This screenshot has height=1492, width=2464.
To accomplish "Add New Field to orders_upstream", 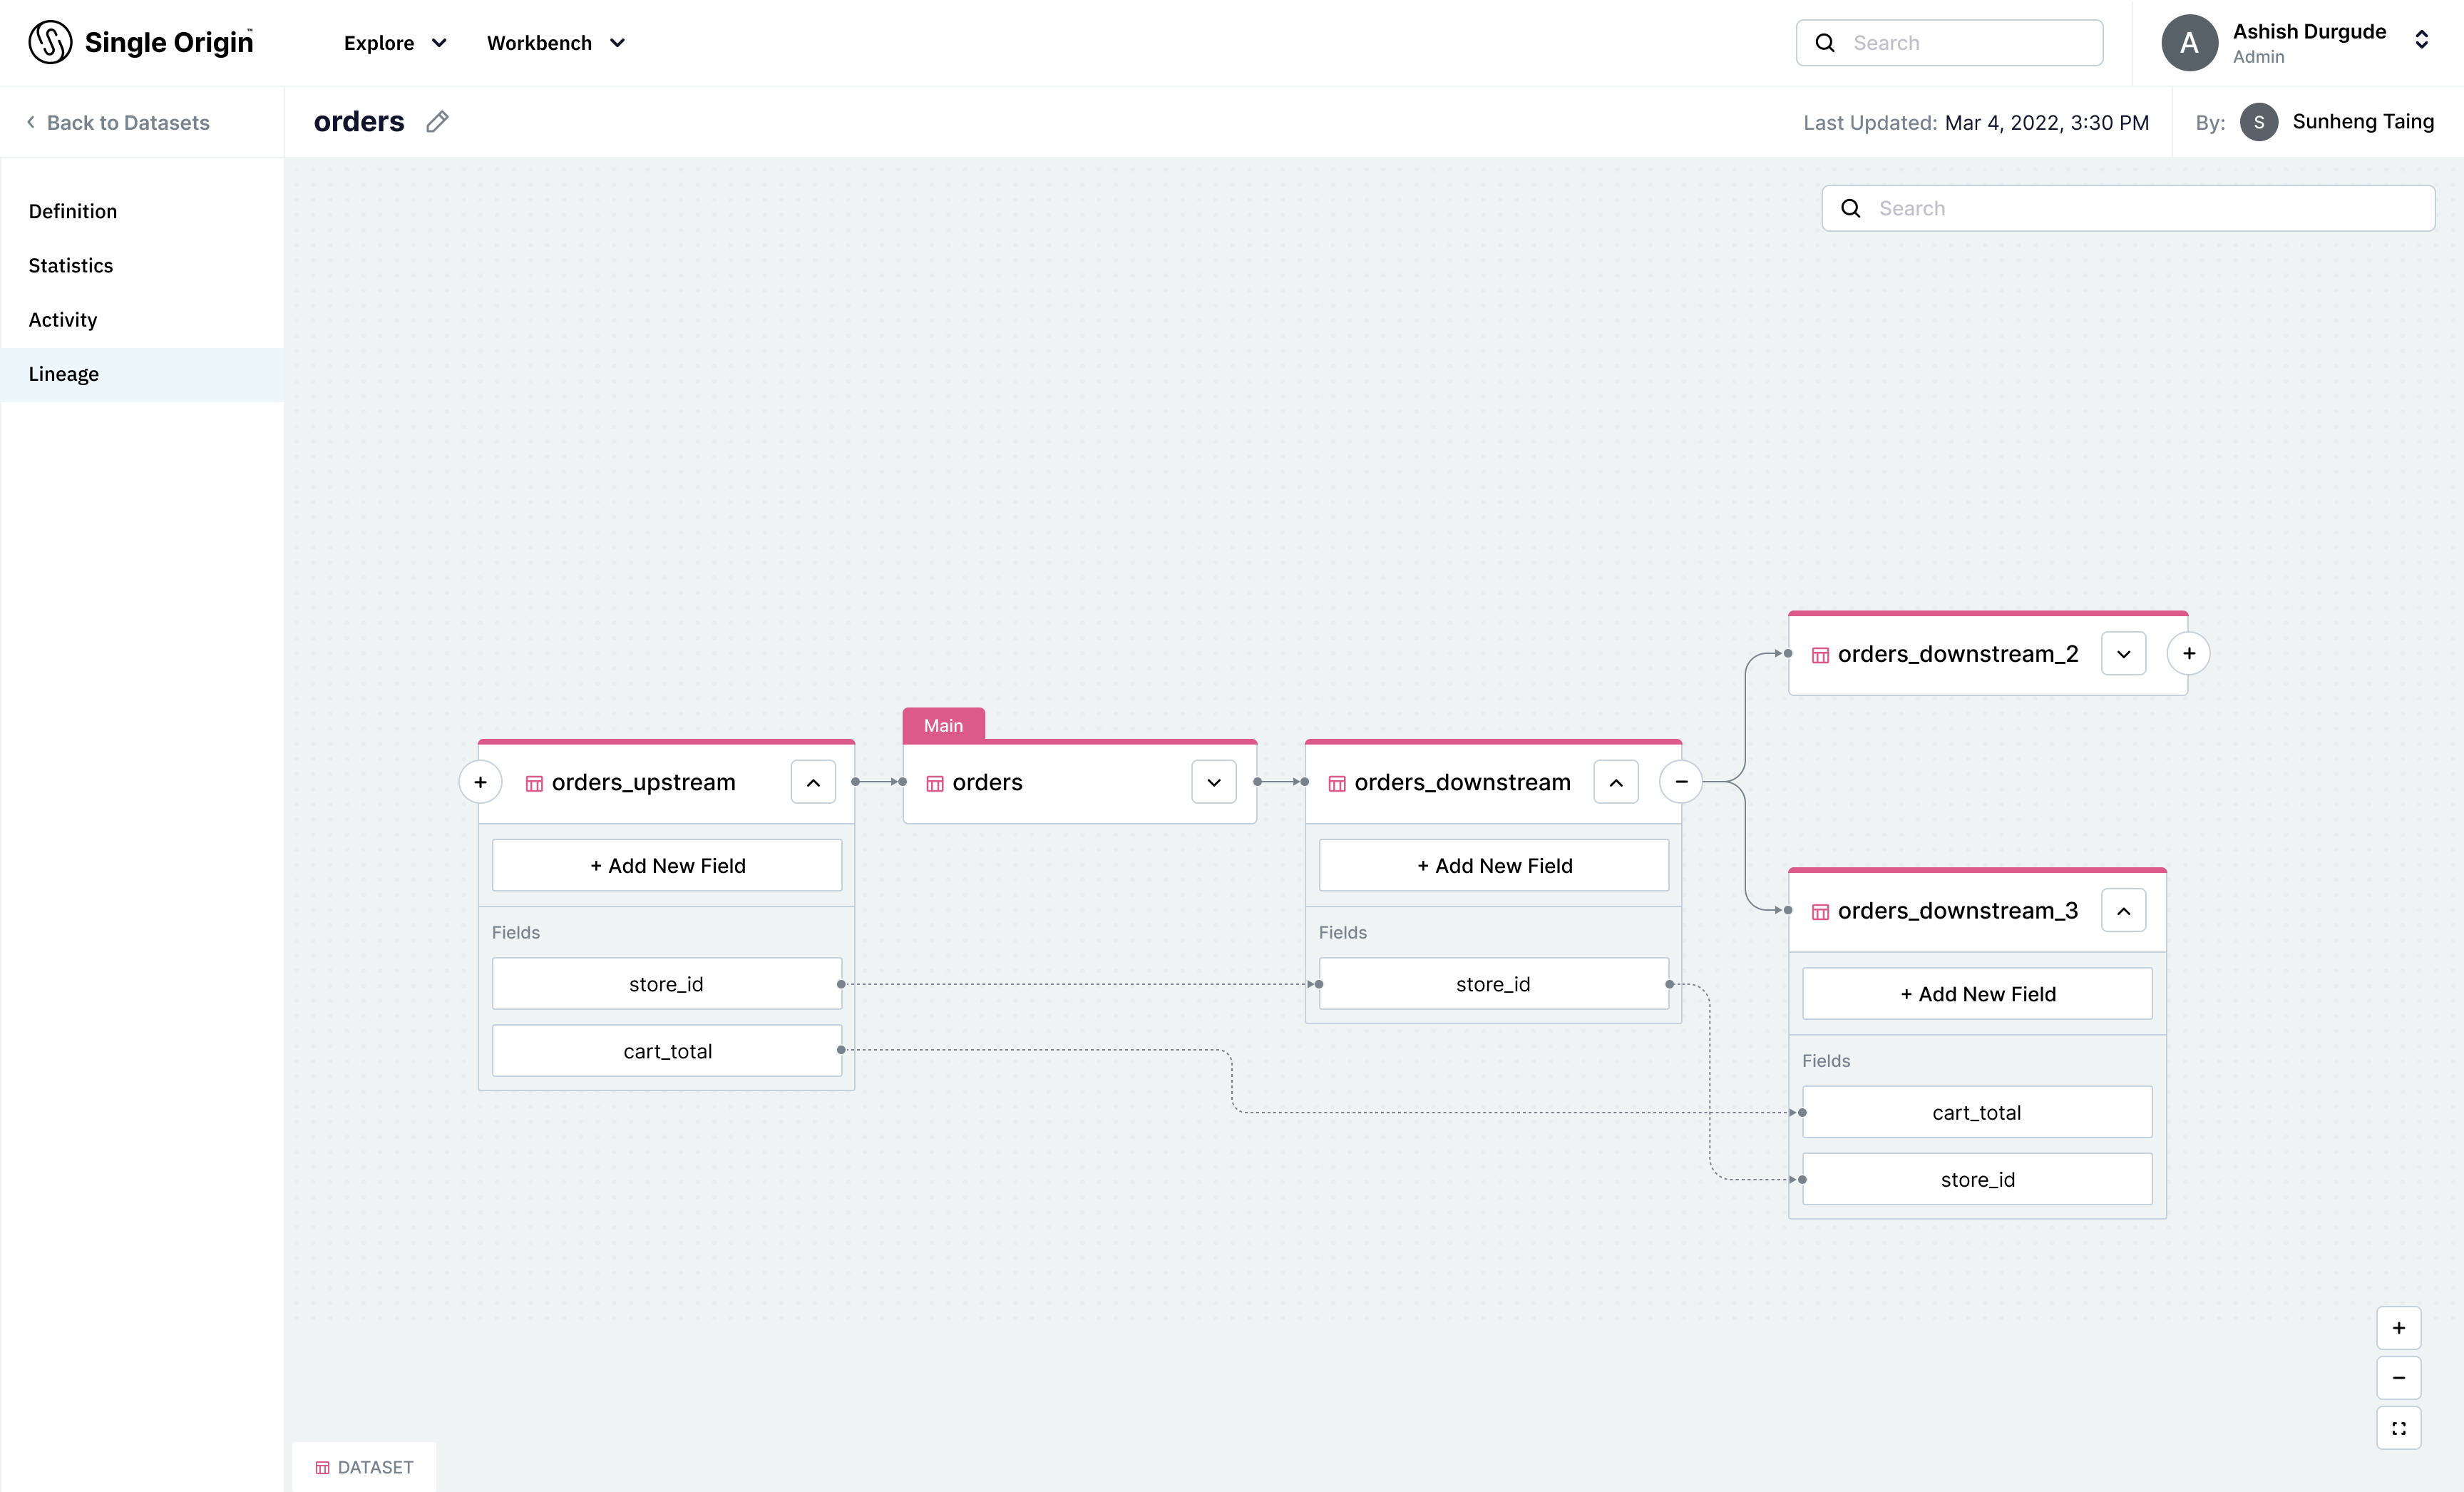I will (667, 866).
